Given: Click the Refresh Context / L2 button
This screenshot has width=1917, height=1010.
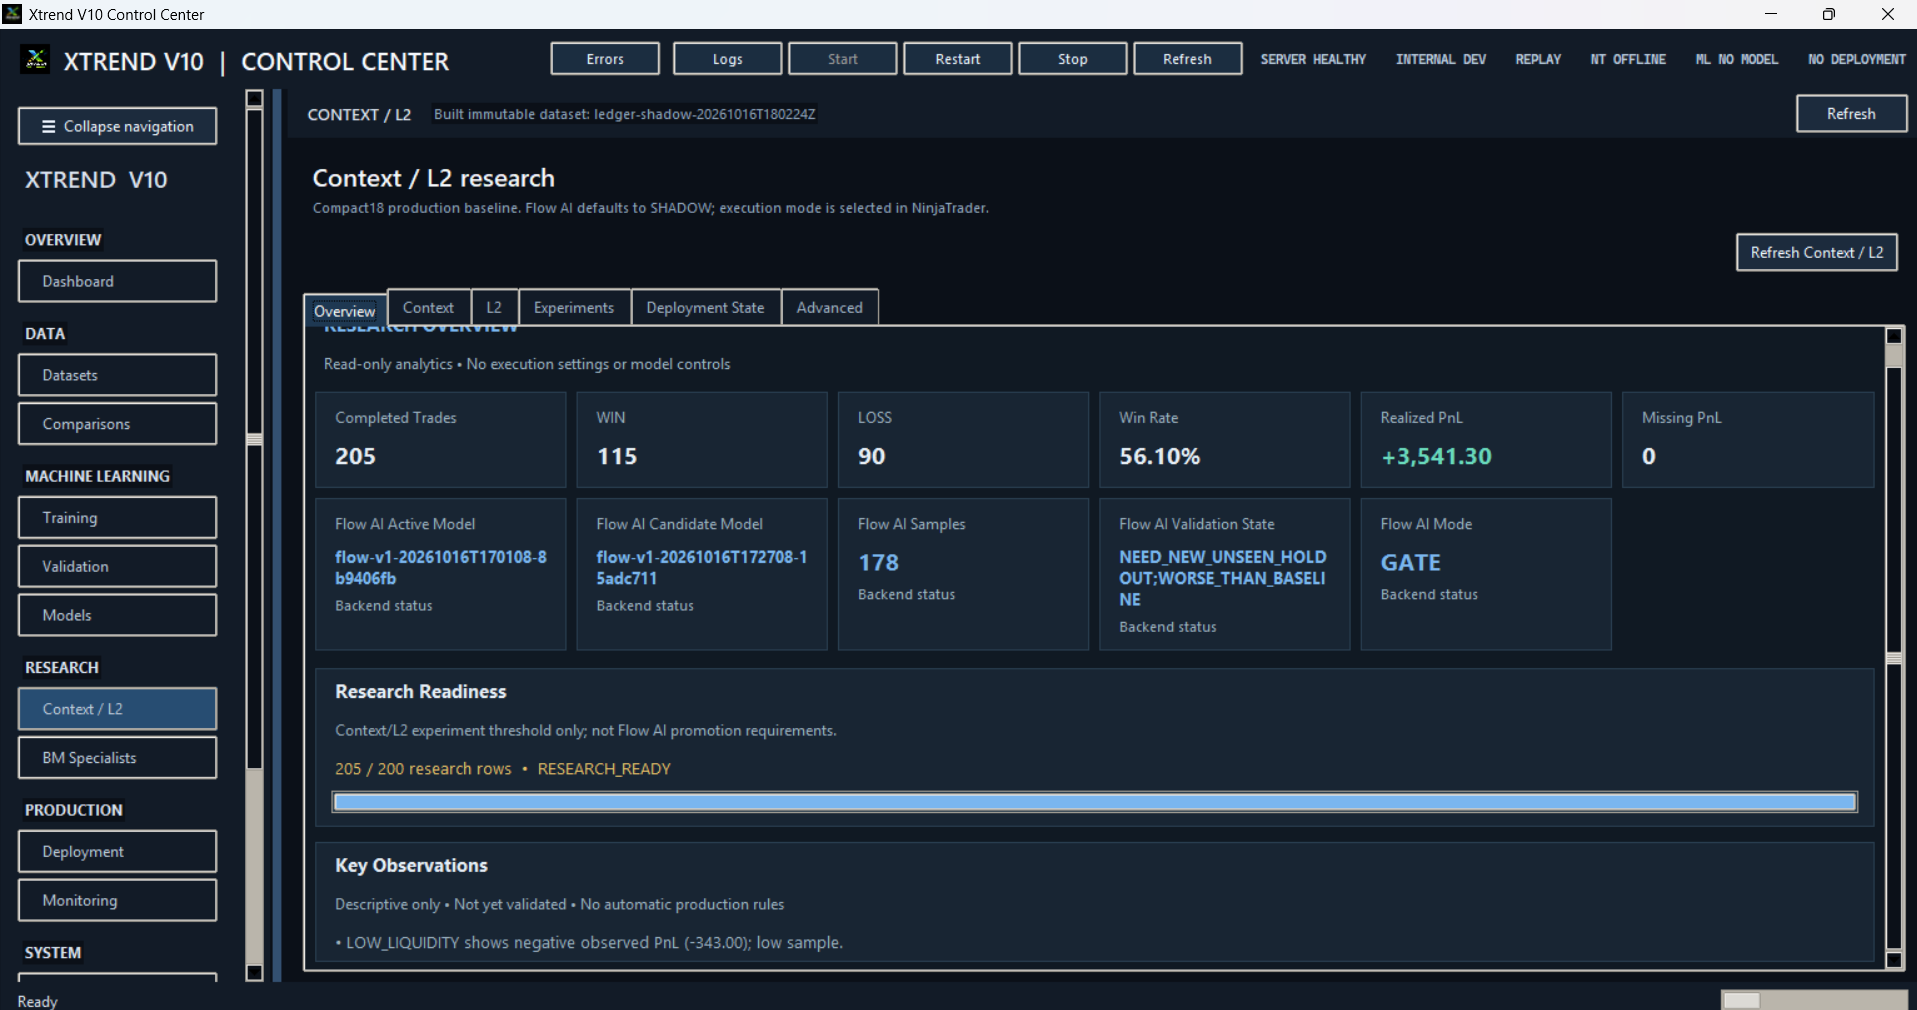Looking at the screenshot, I should [1816, 252].
